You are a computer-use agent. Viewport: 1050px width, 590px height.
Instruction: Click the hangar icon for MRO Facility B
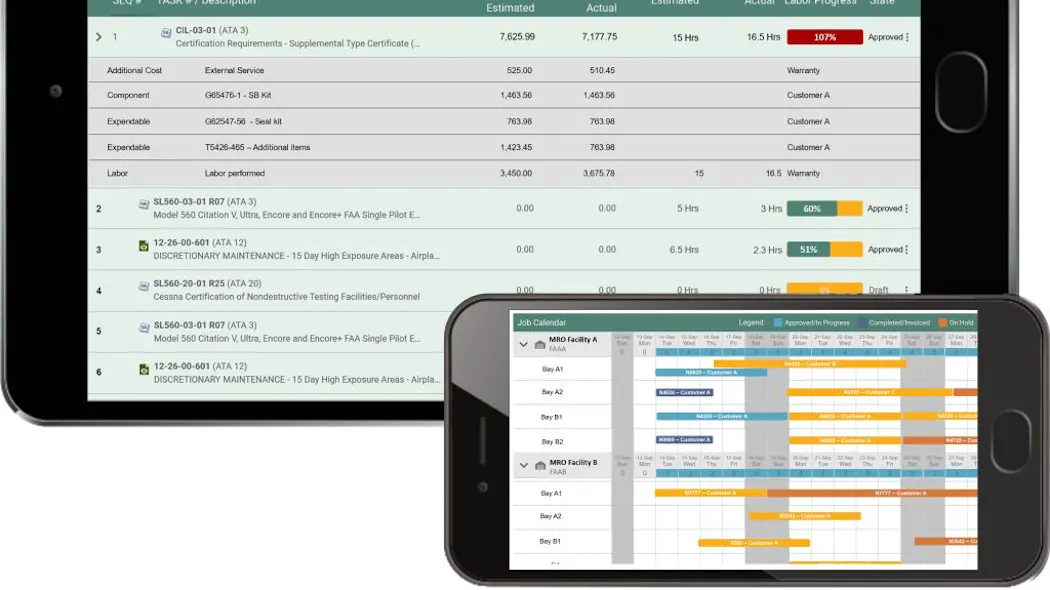[540, 466]
